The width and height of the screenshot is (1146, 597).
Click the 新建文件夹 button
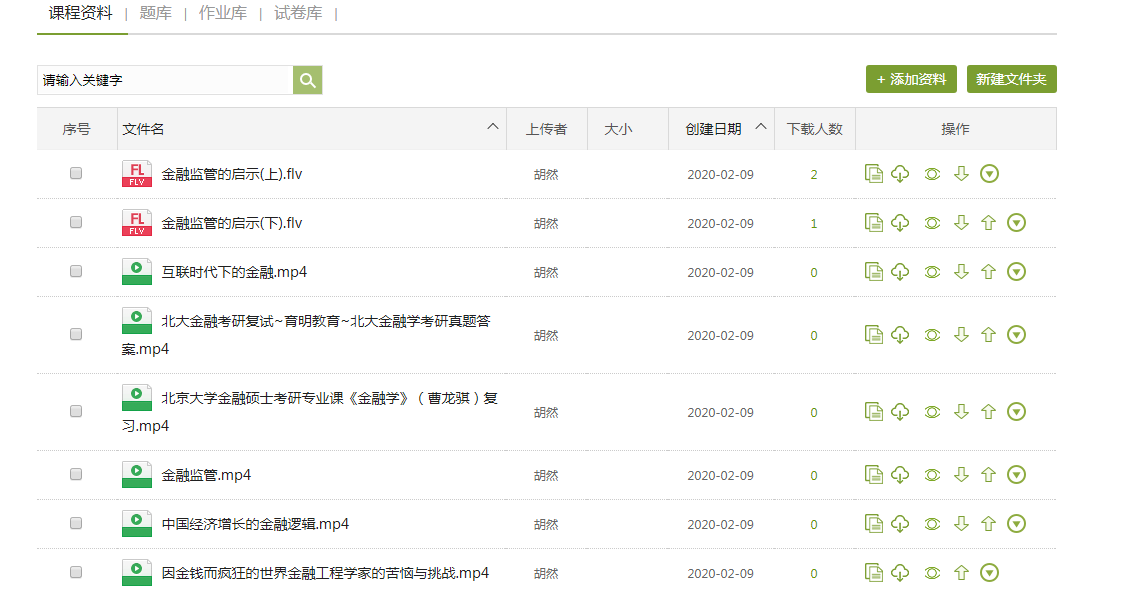[1011, 79]
